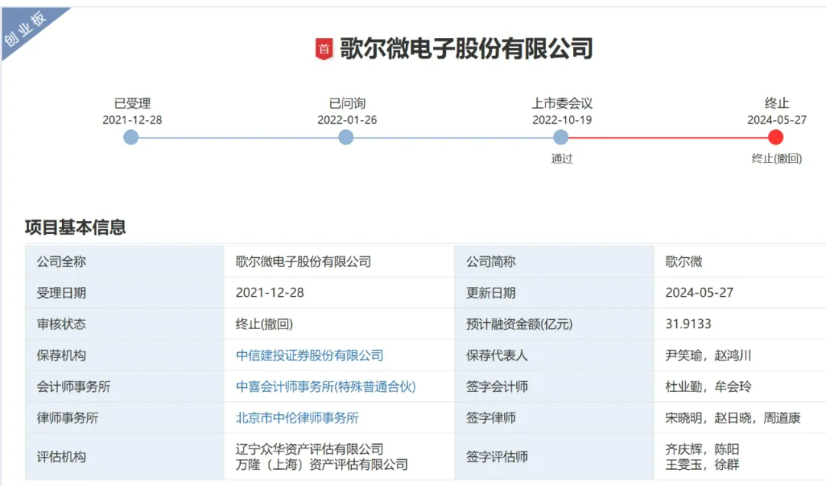The image size is (828, 493).
Task: Click the 审核状态 value 终止(撤回) in table
Action: point(264,324)
